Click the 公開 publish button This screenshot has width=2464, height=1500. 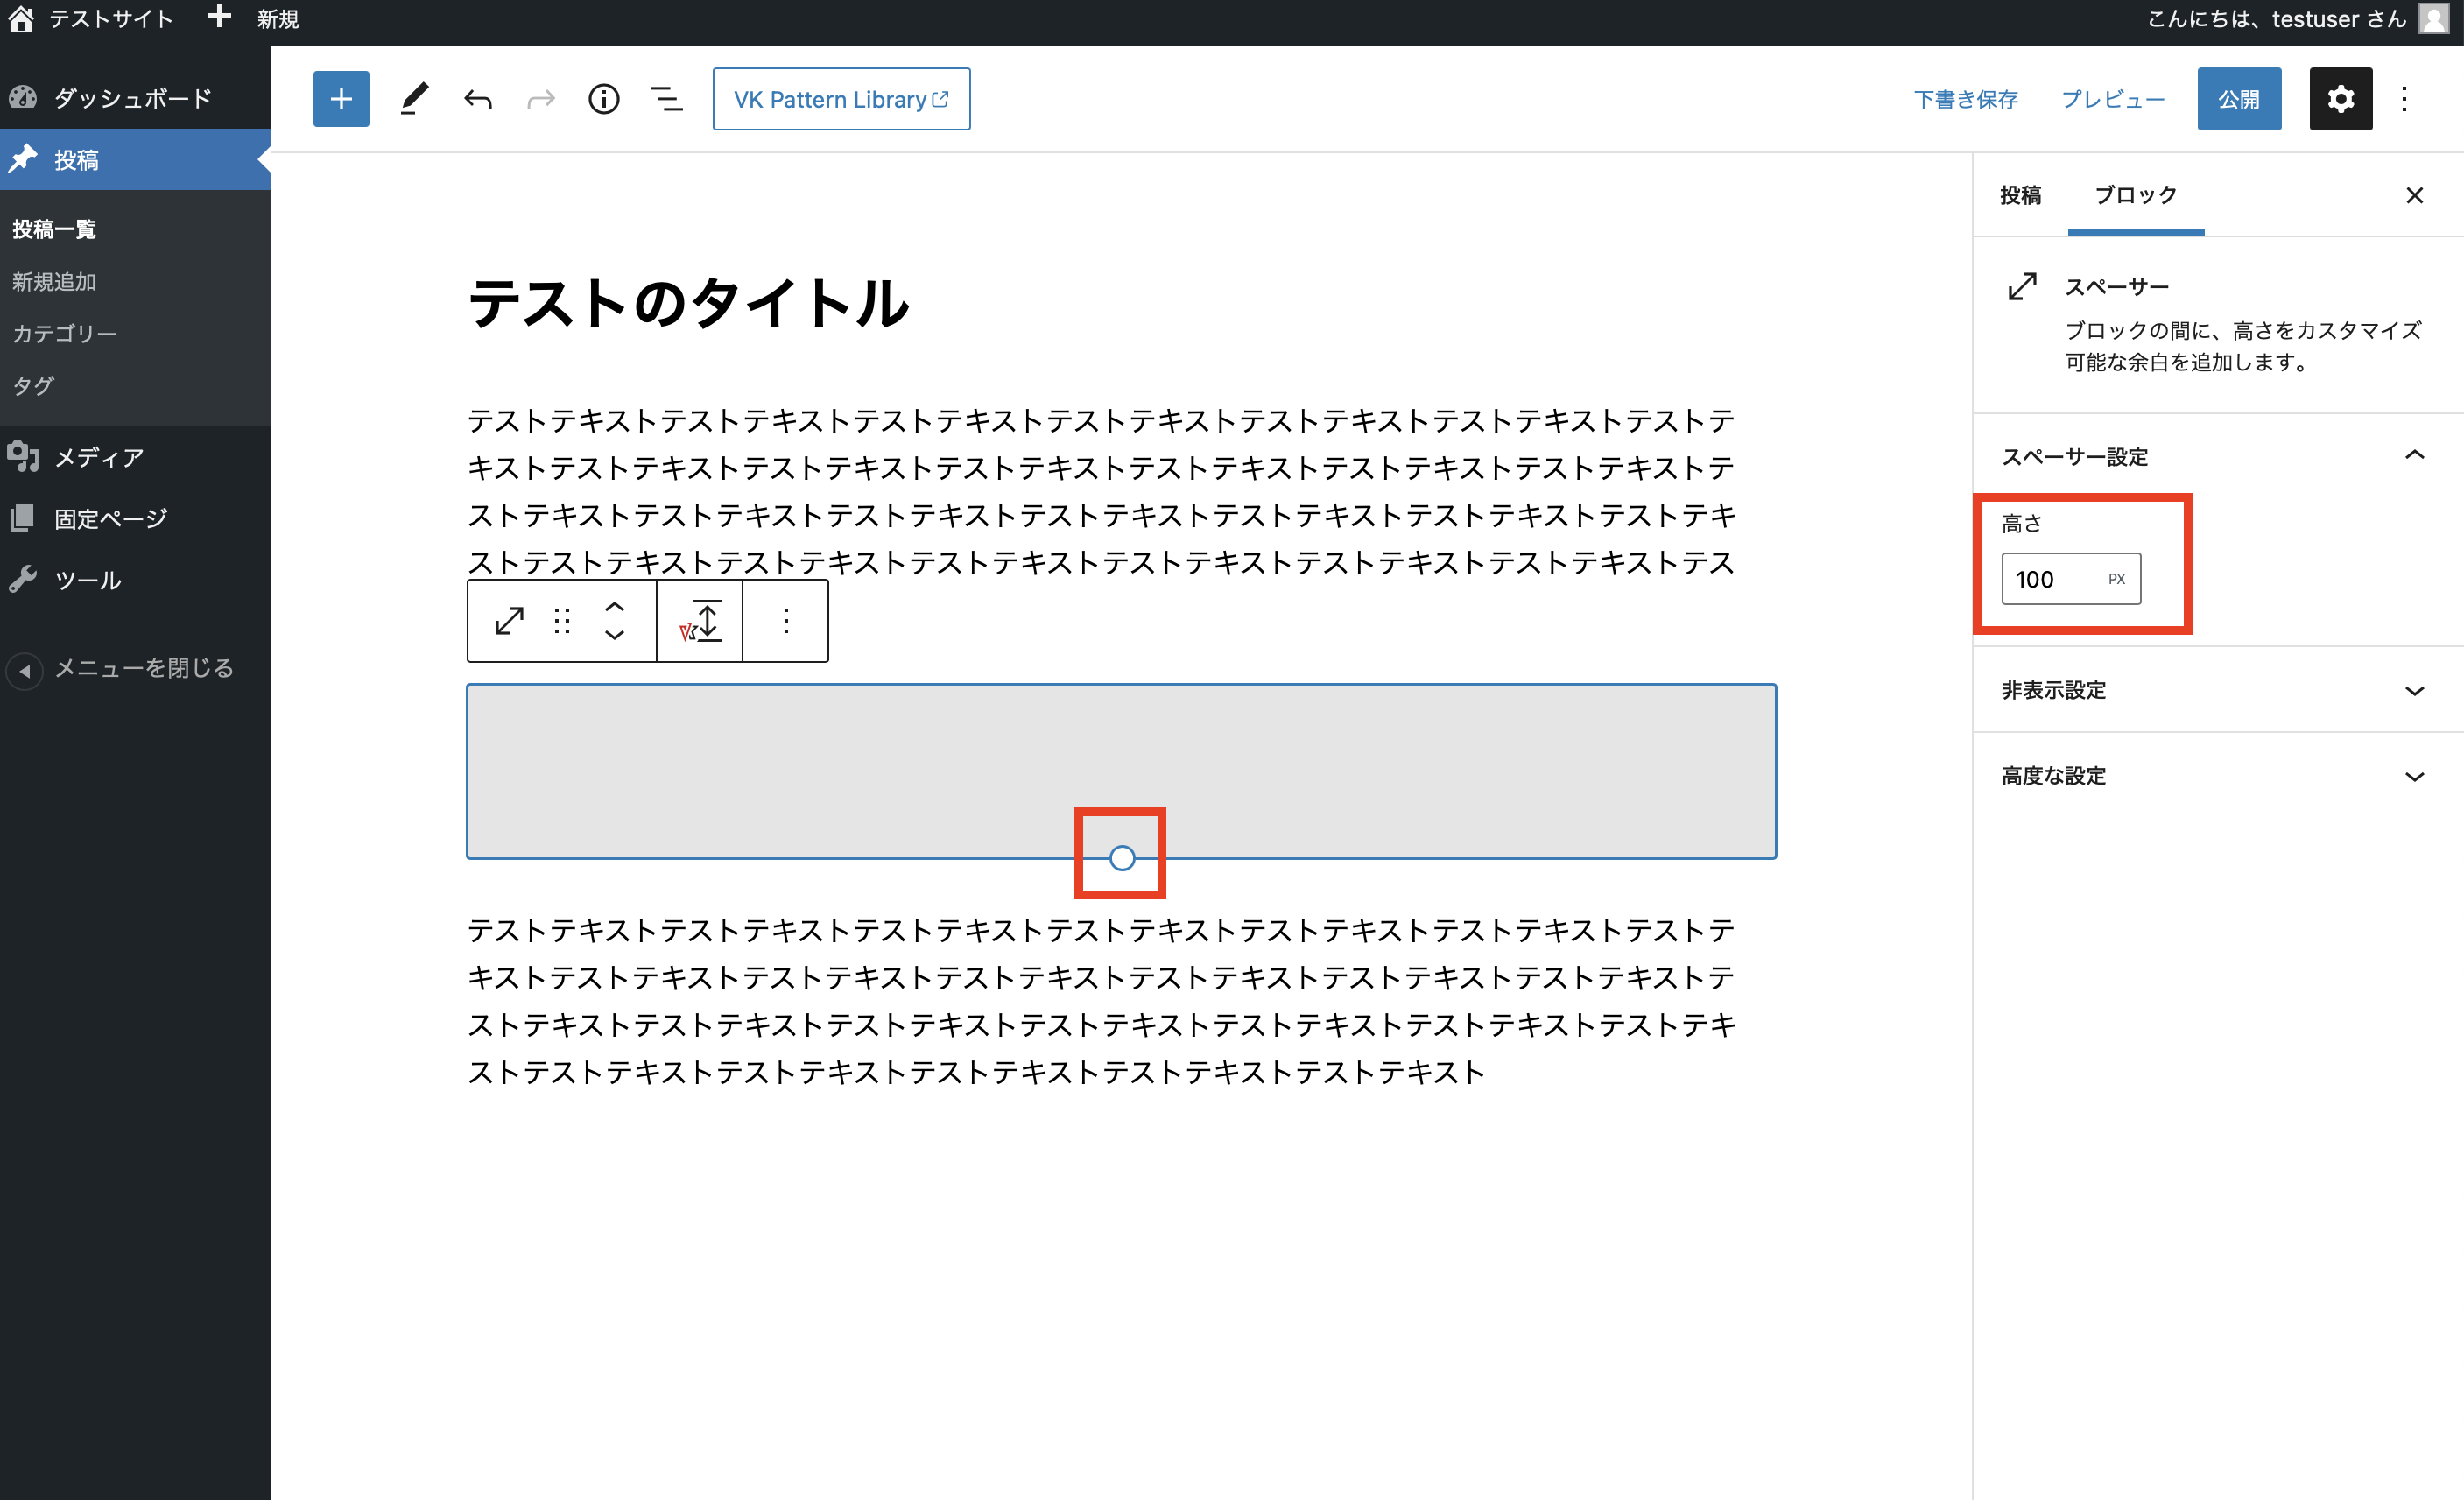(x=2238, y=99)
